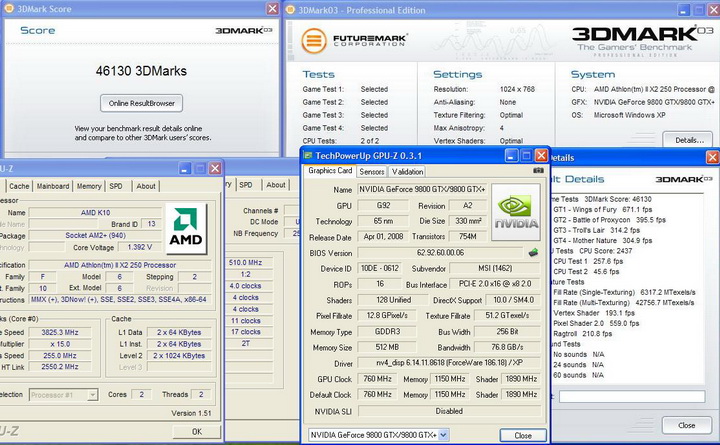Switch to the Validation tab in GPU-Z

pyautogui.click(x=407, y=171)
